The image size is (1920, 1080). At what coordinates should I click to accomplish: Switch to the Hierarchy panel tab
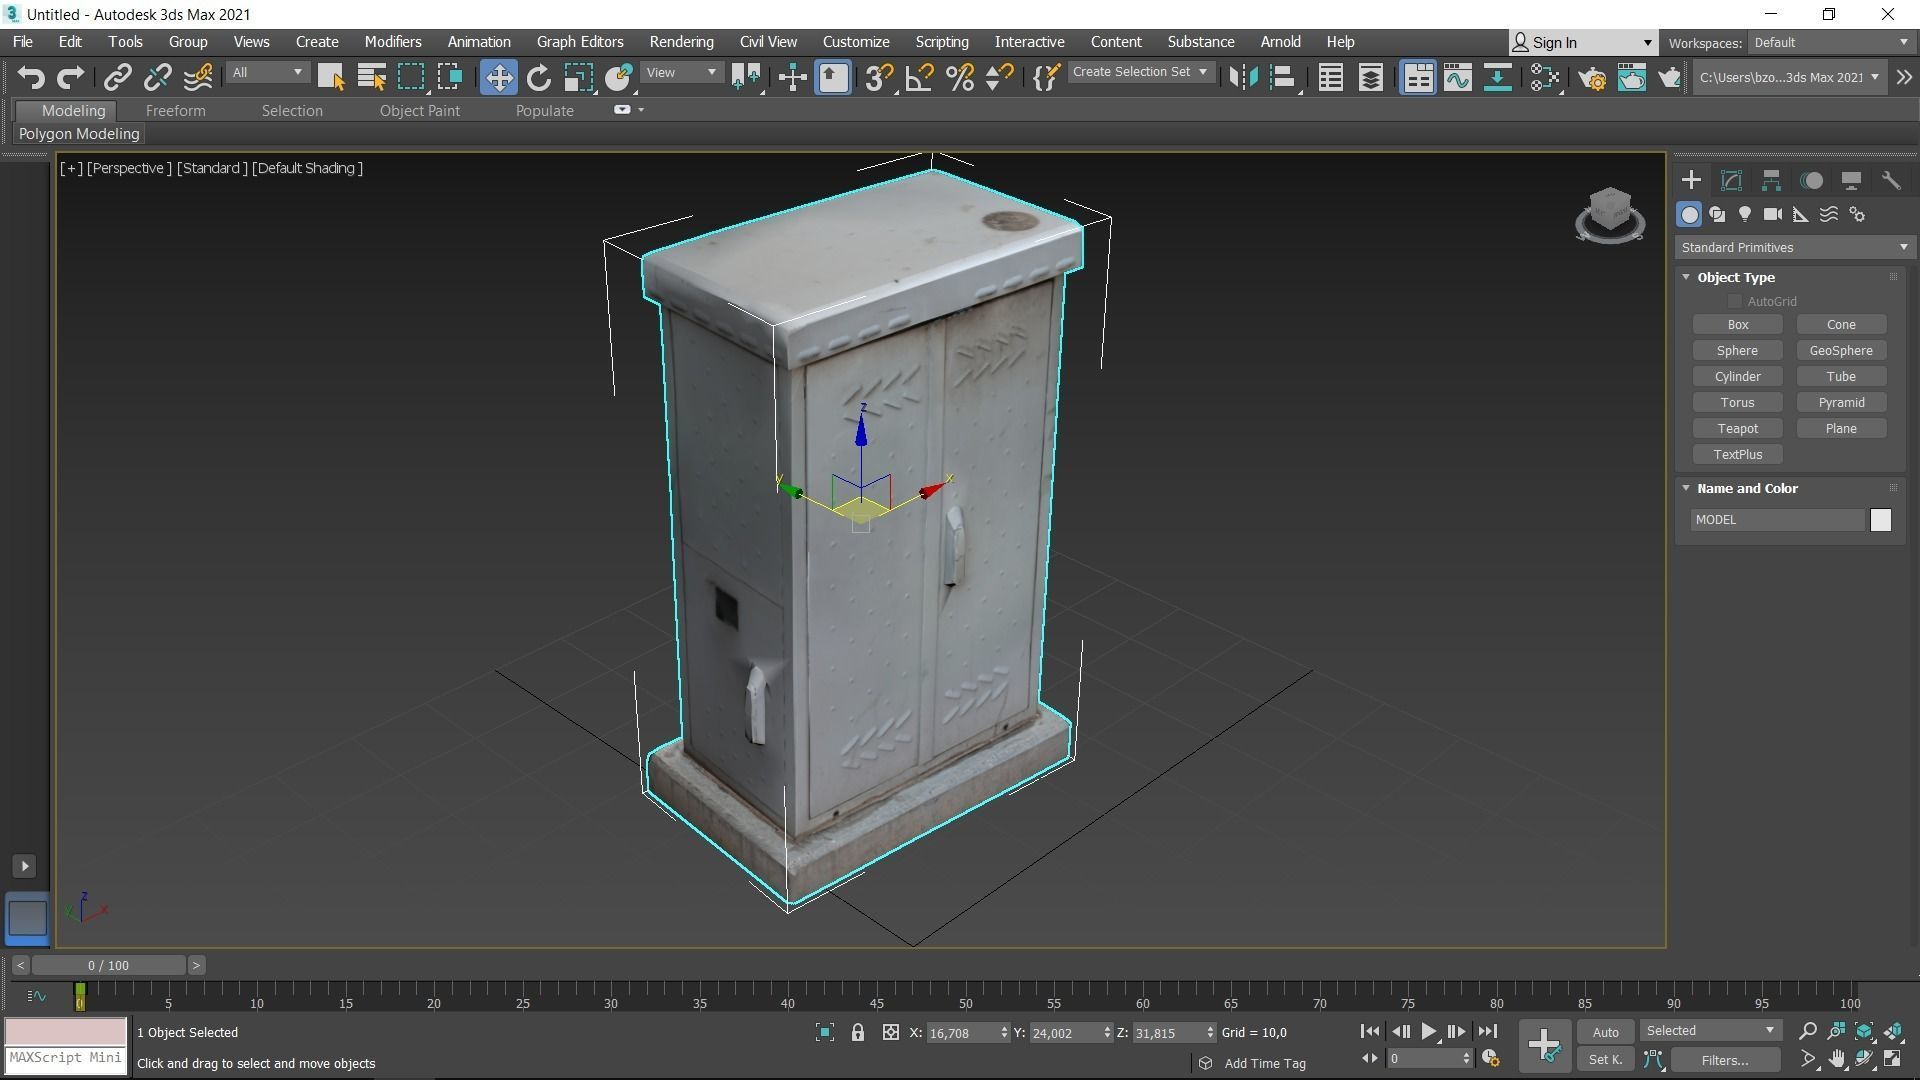pyautogui.click(x=1771, y=180)
